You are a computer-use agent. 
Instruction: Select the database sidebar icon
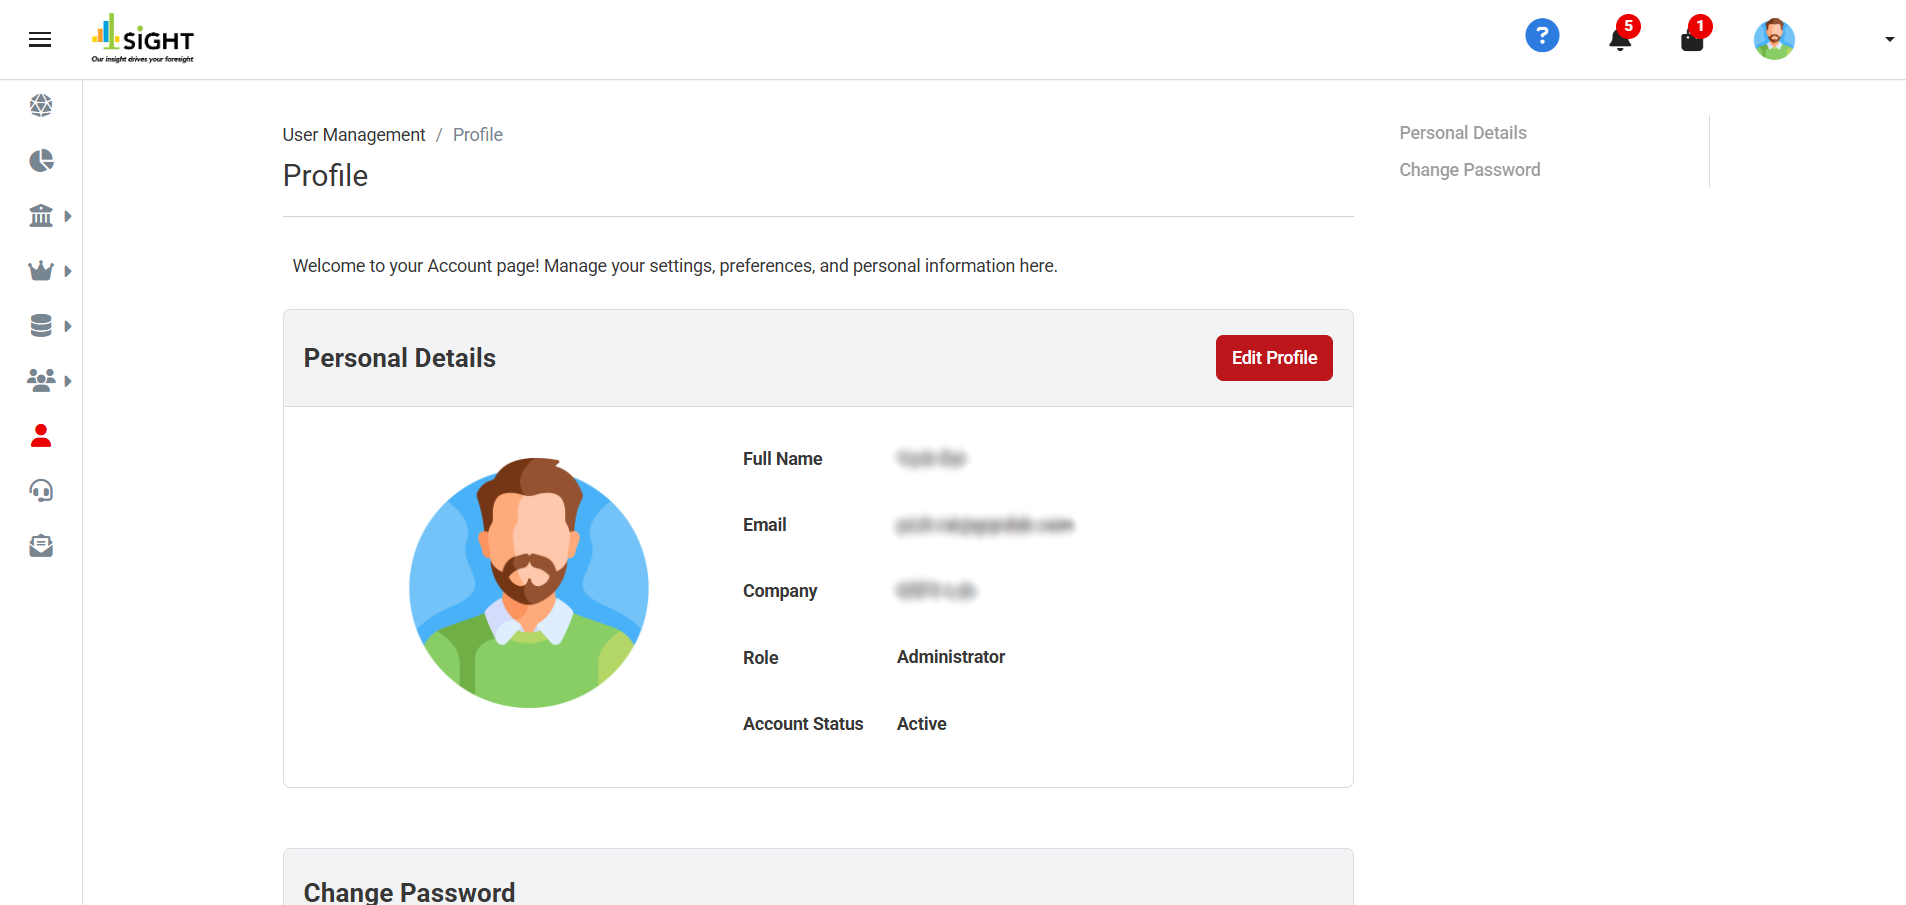point(40,325)
